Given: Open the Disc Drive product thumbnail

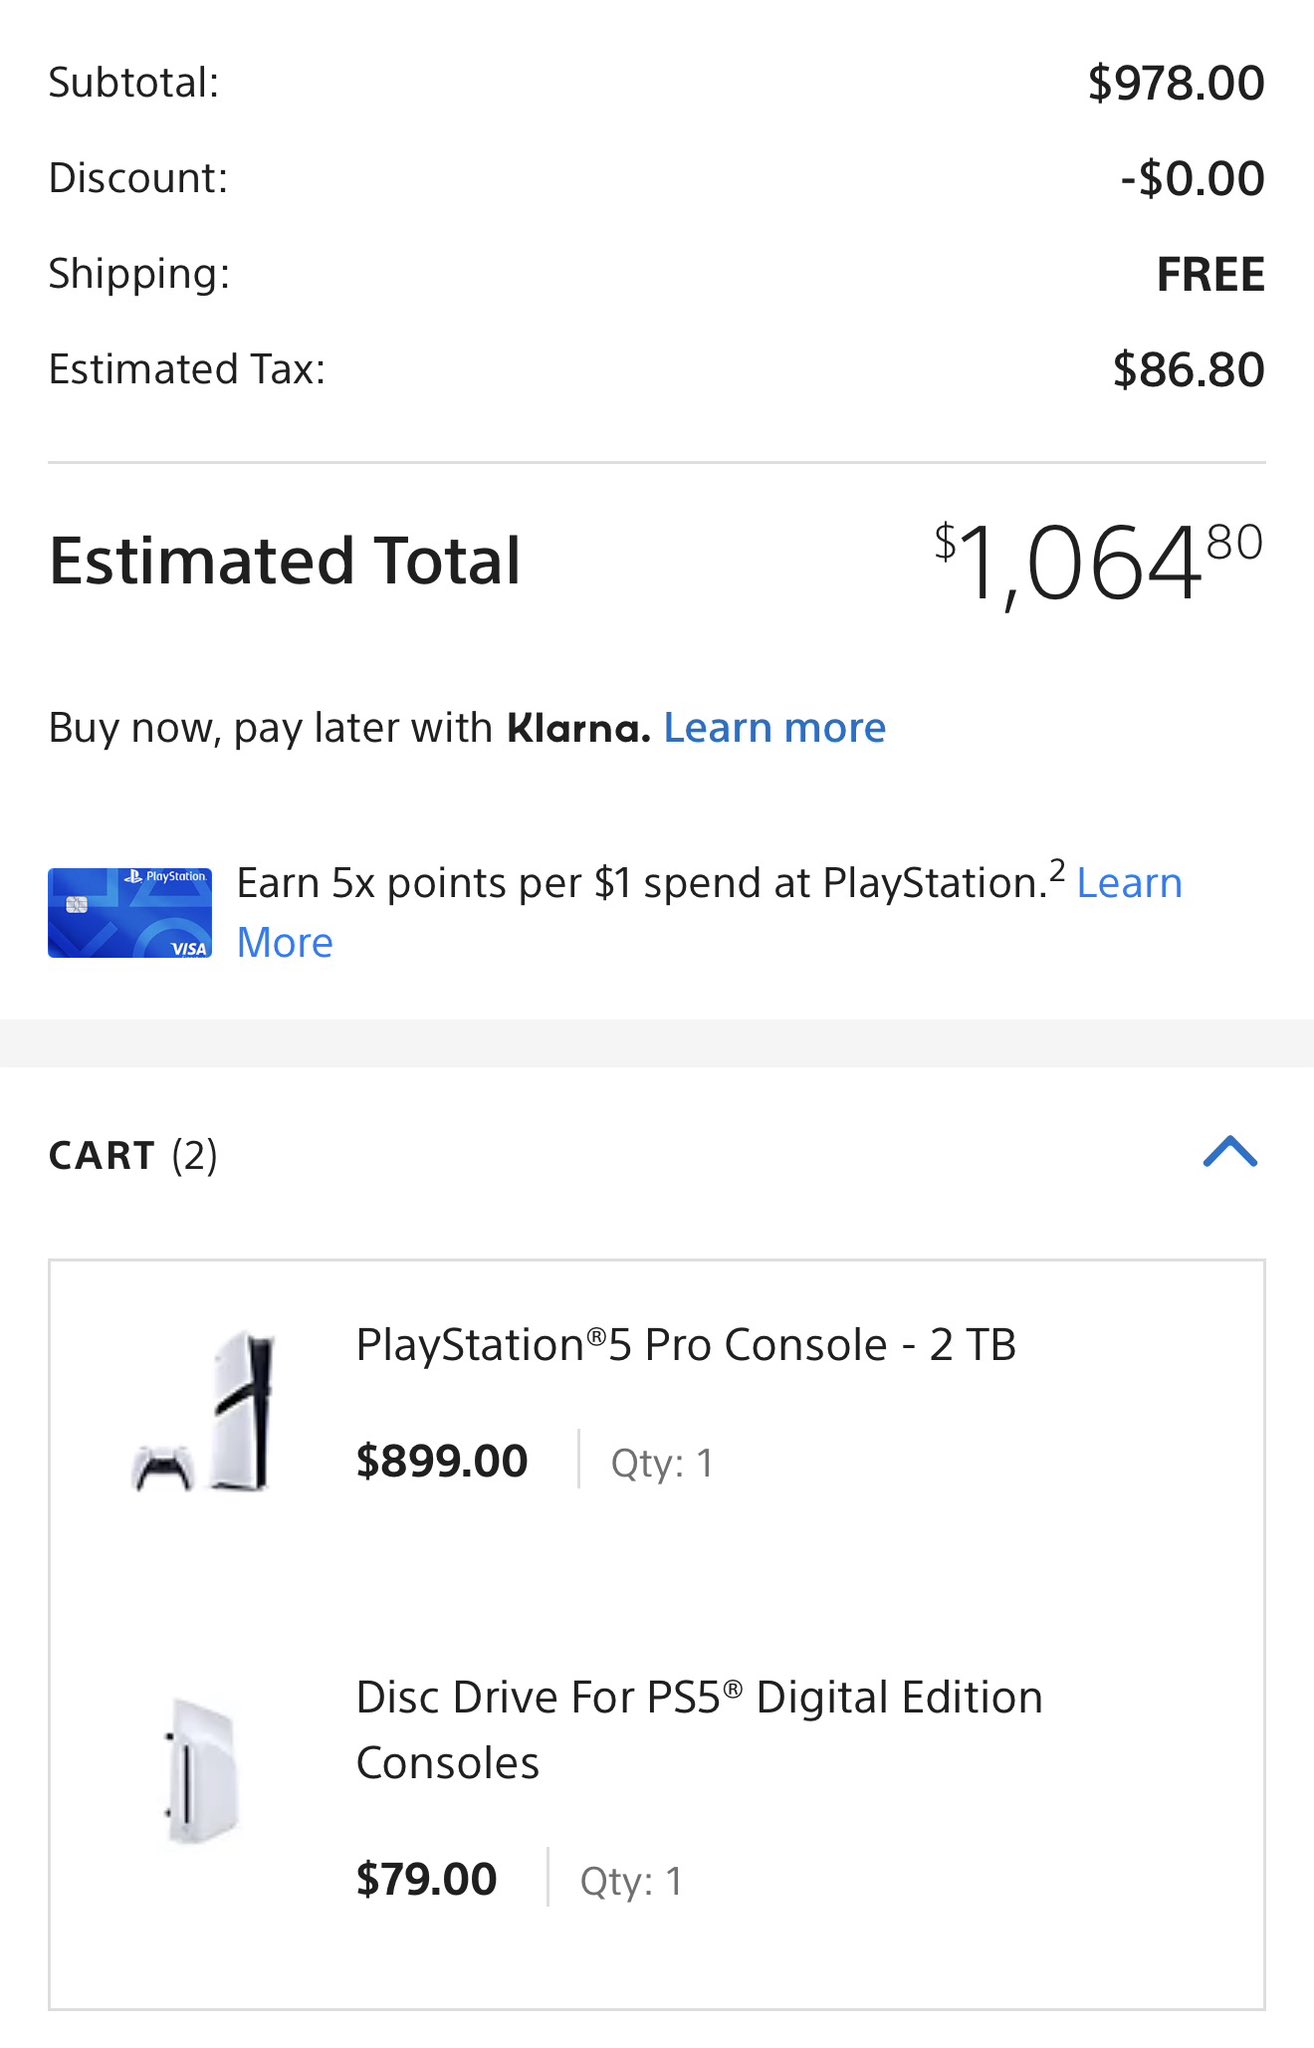Looking at the screenshot, I should (x=203, y=1770).
